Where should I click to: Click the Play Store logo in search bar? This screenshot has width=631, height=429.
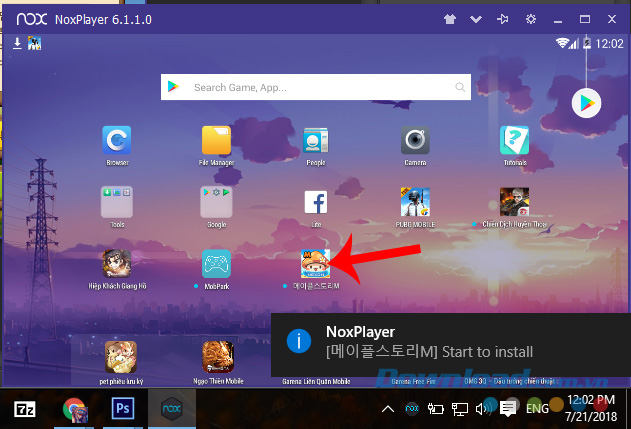click(x=173, y=87)
